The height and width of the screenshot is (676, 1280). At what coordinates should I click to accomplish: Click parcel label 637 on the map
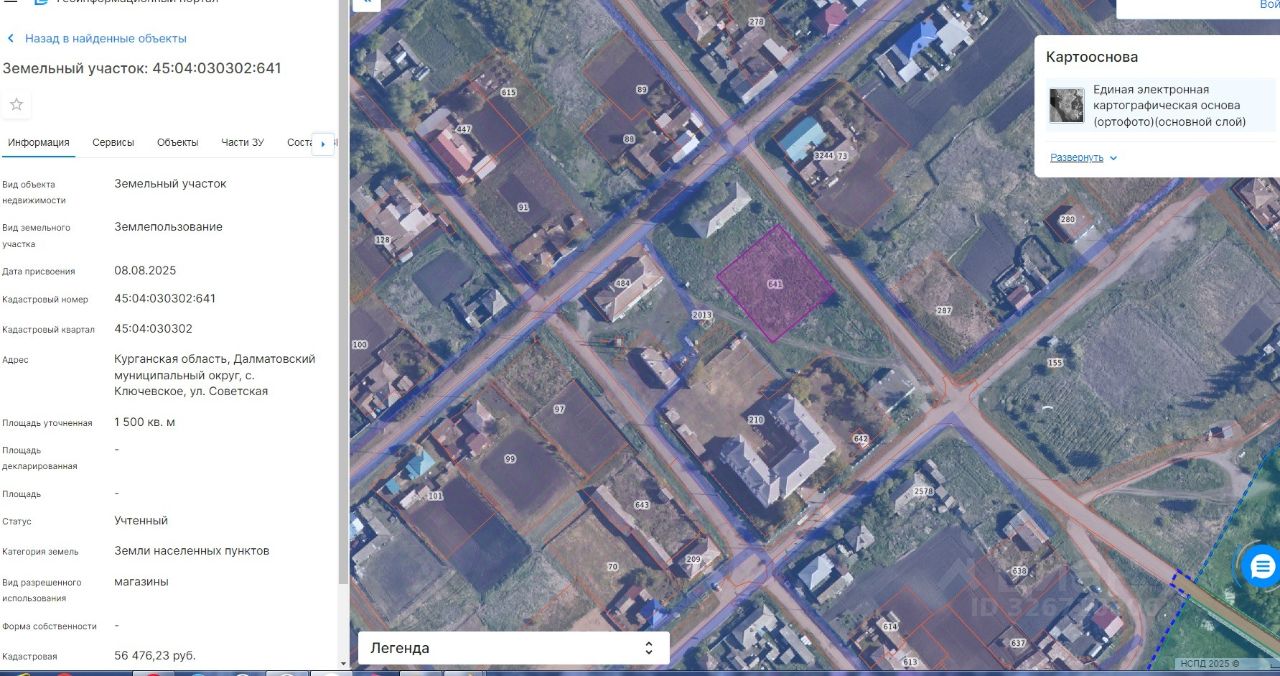click(x=1018, y=643)
